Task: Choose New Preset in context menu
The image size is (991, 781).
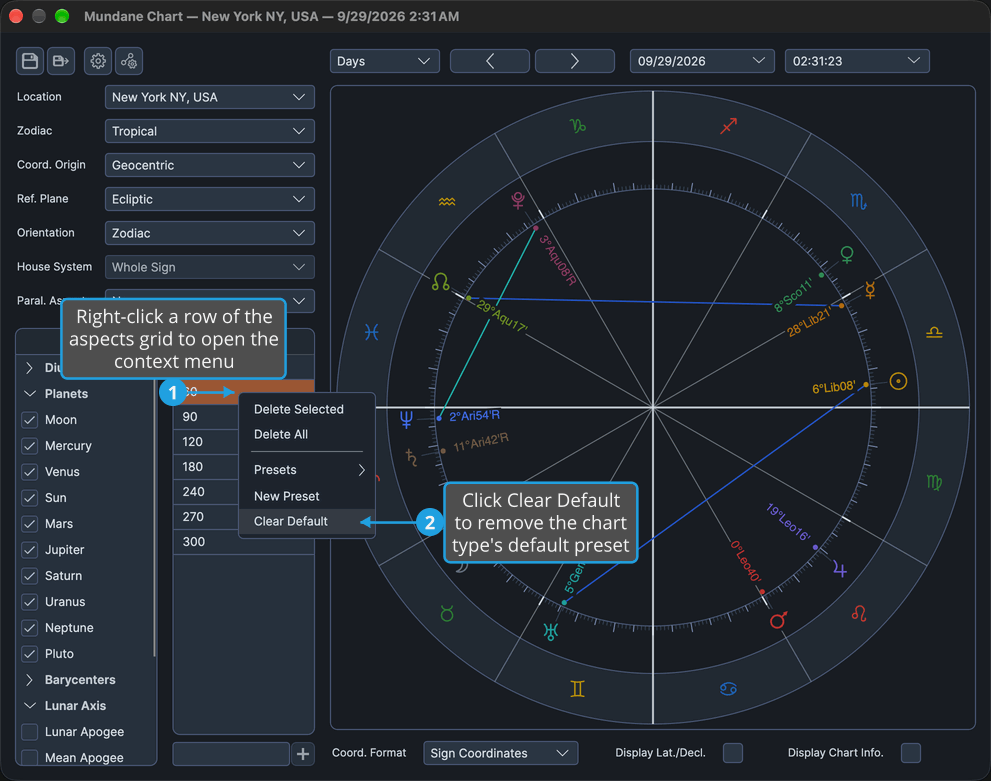Action: (307, 497)
